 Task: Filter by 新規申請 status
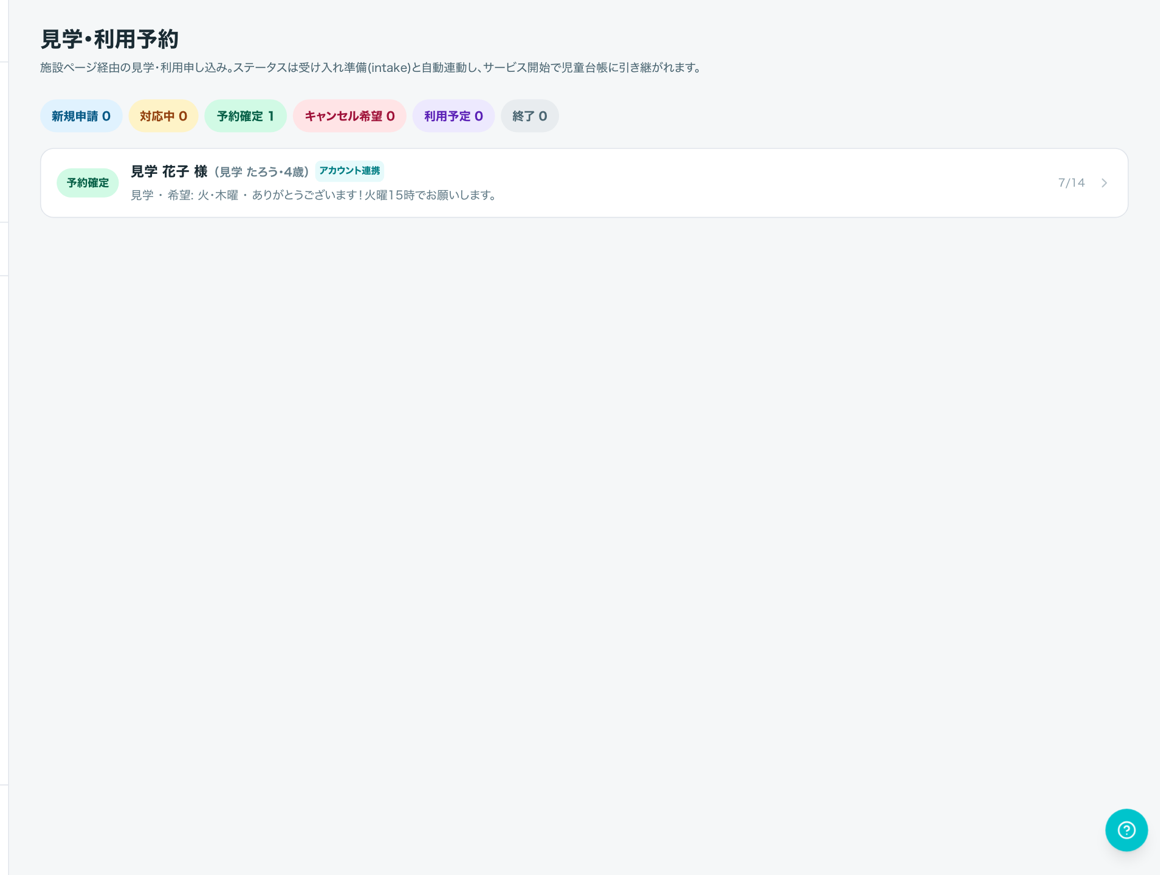81,116
